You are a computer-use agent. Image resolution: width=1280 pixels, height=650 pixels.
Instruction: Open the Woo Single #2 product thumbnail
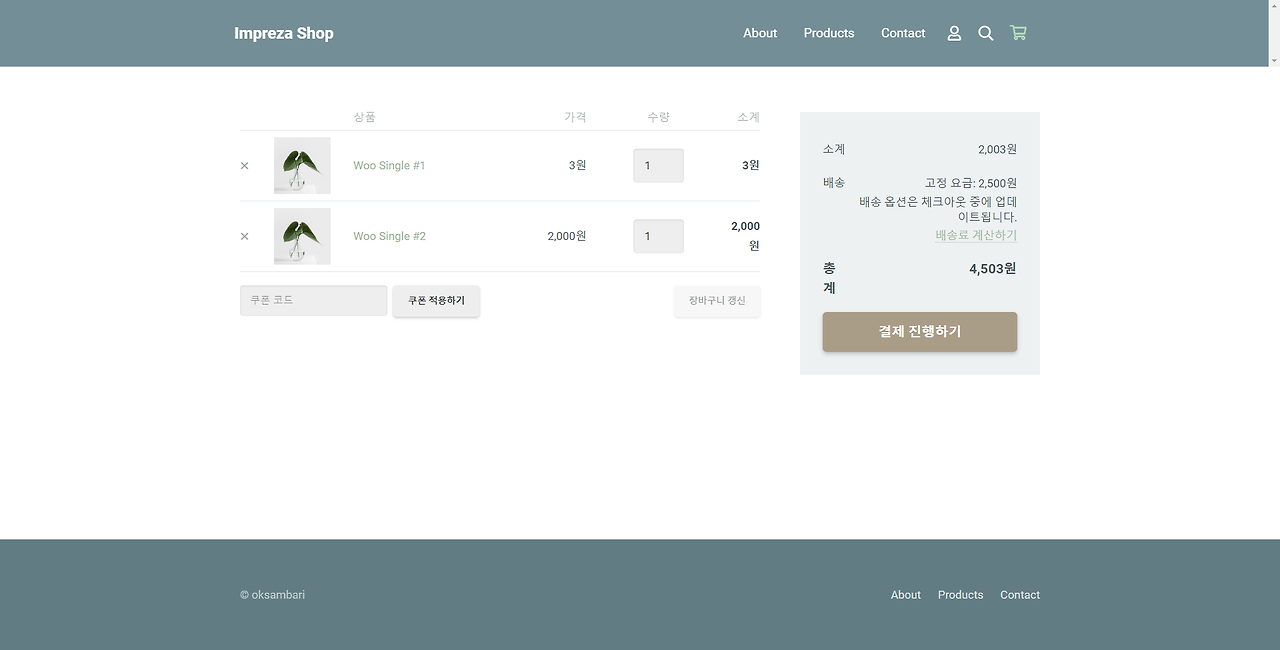pyautogui.click(x=301, y=236)
